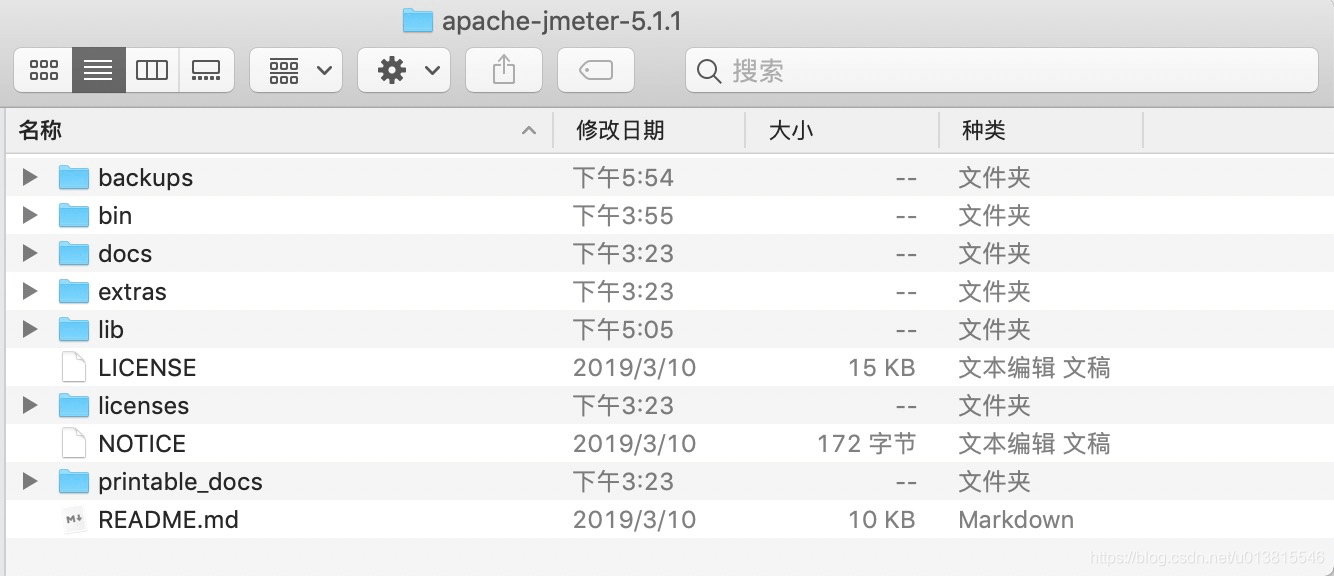The width and height of the screenshot is (1334, 576).
Task: Switch to list view in the toolbar
Action: [97, 70]
